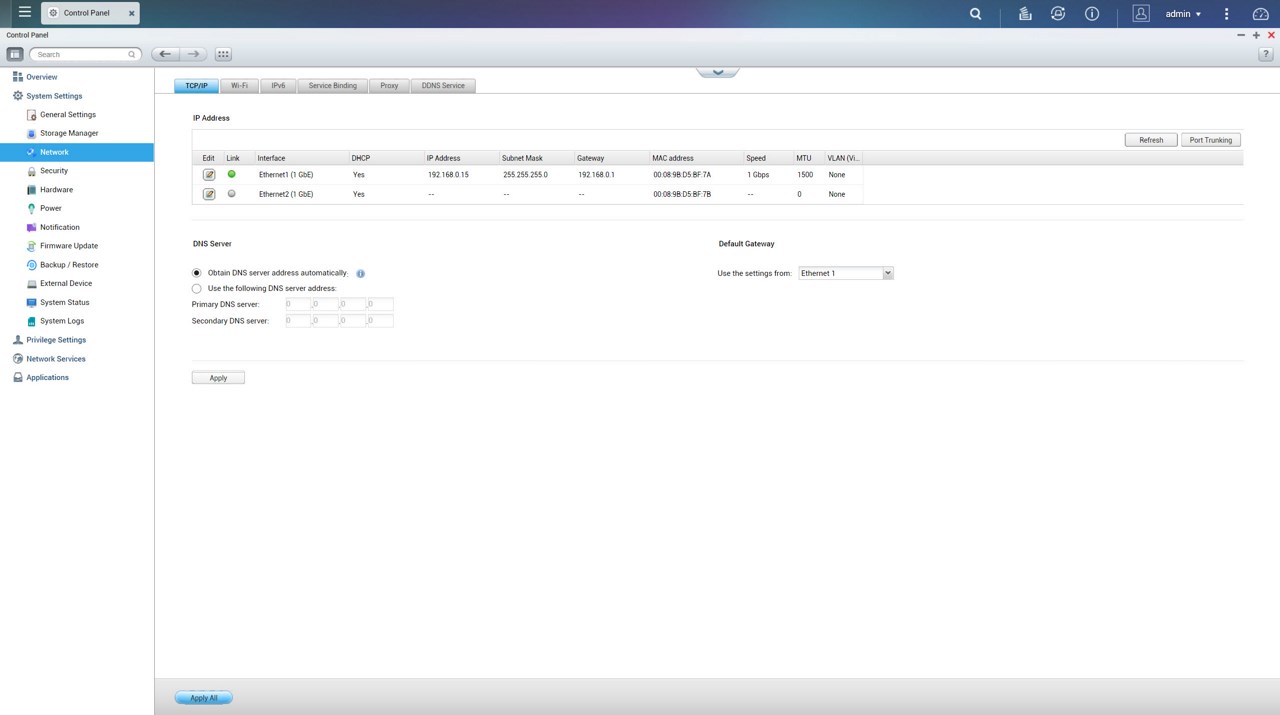Image resolution: width=1280 pixels, height=715 pixels.
Task: Click the Primary DNS server field
Action: (339, 304)
